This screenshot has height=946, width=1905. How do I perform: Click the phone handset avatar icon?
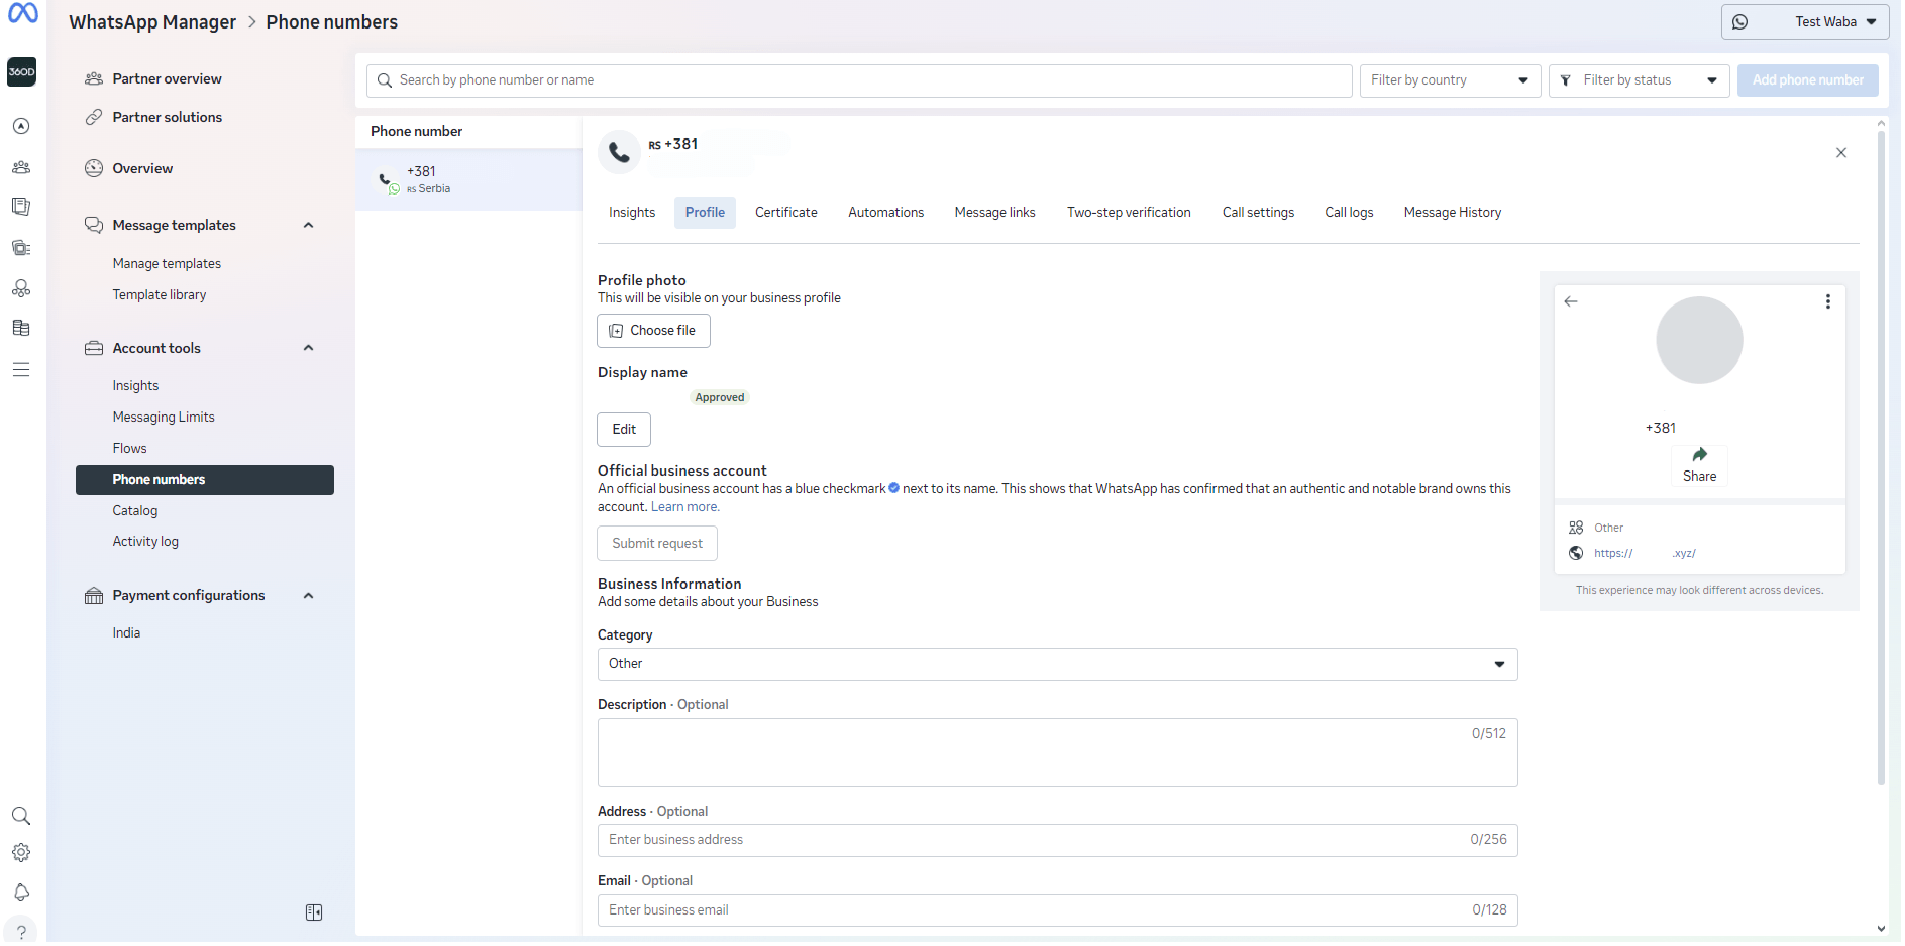click(619, 152)
